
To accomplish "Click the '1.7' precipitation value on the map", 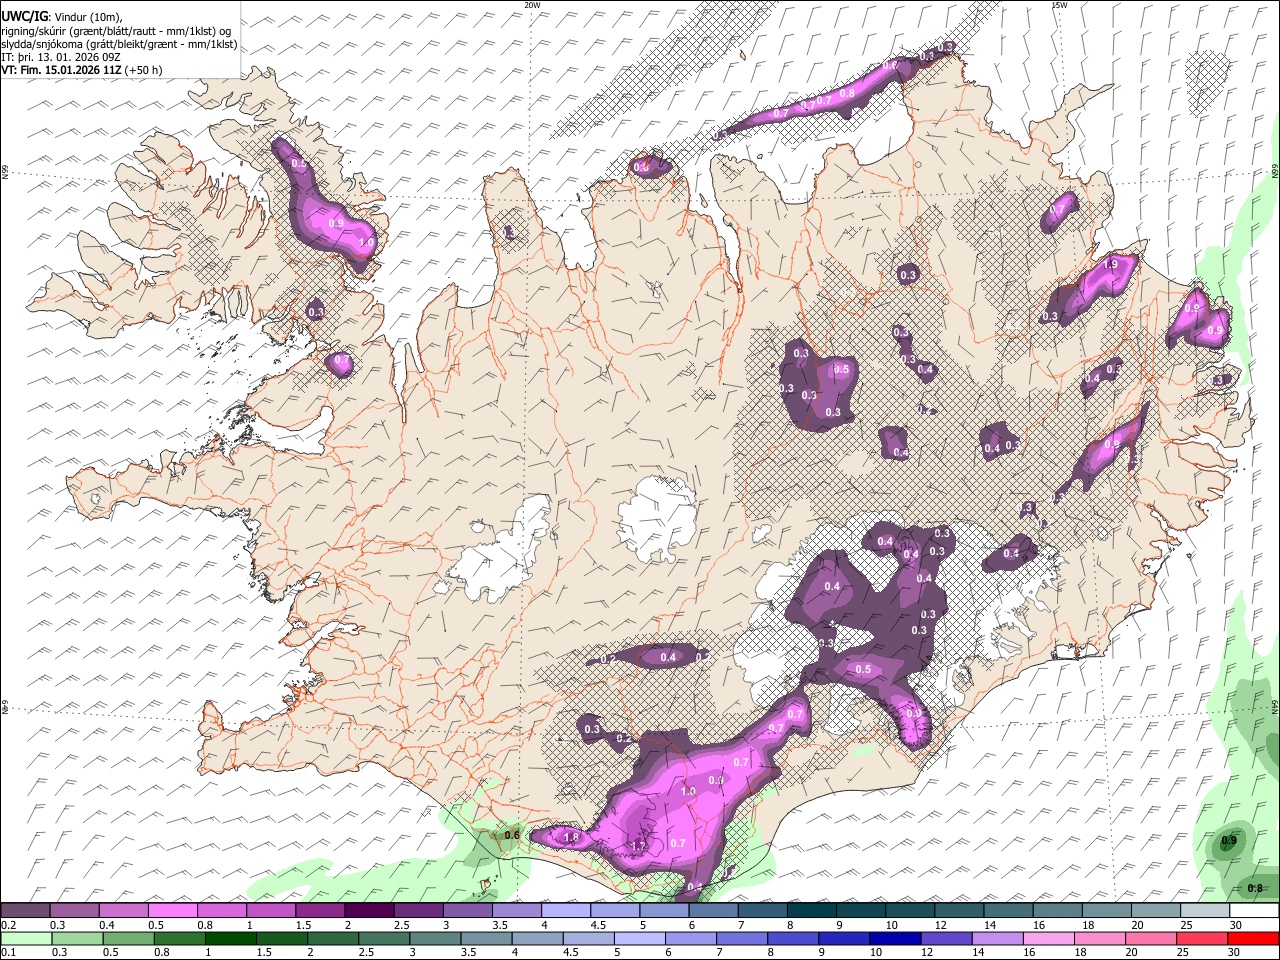I will point(638,846).
